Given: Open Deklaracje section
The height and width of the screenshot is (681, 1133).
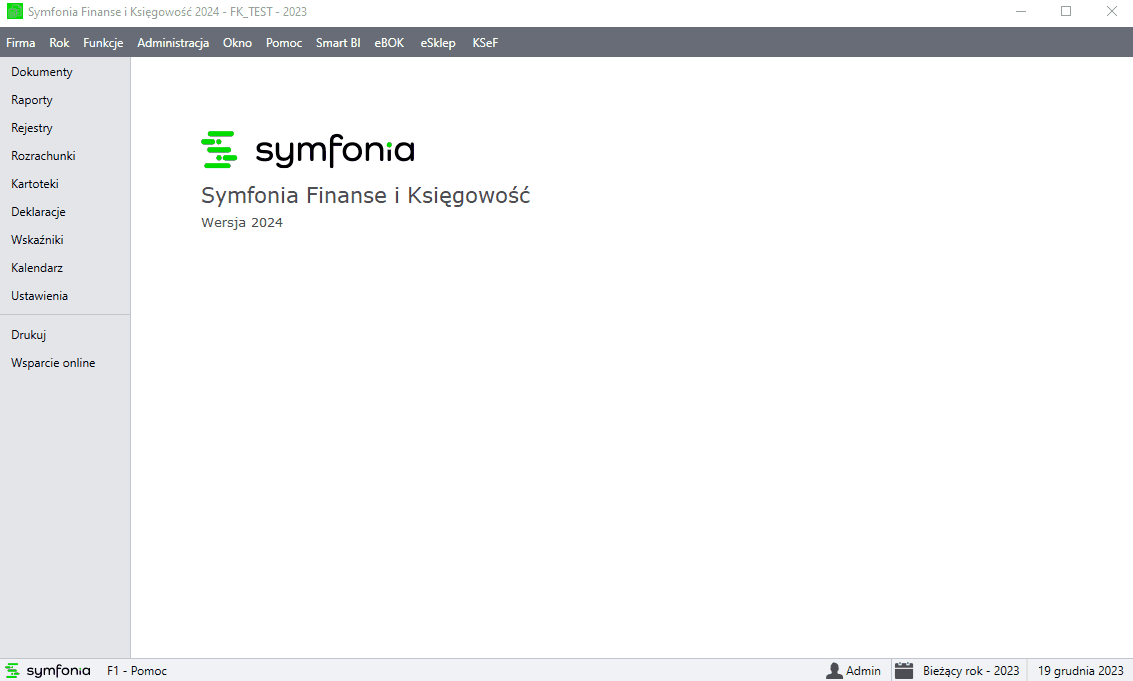Looking at the screenshot, I should (38, 212).
